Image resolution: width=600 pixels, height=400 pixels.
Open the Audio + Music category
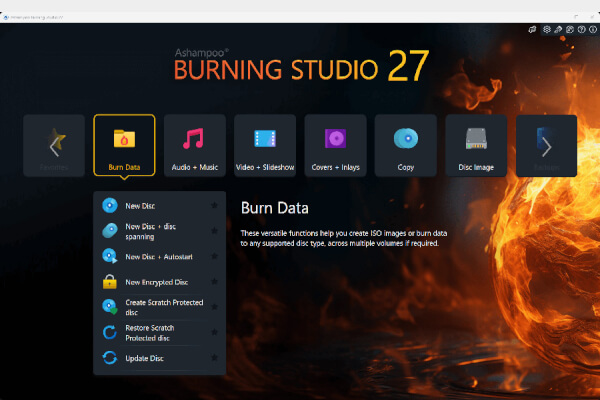(x=195, y=145)
